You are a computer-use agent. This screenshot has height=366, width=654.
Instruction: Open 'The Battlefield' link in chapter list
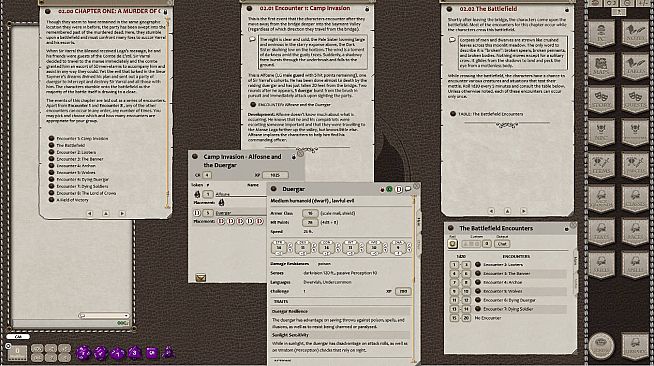click(70, 145)
